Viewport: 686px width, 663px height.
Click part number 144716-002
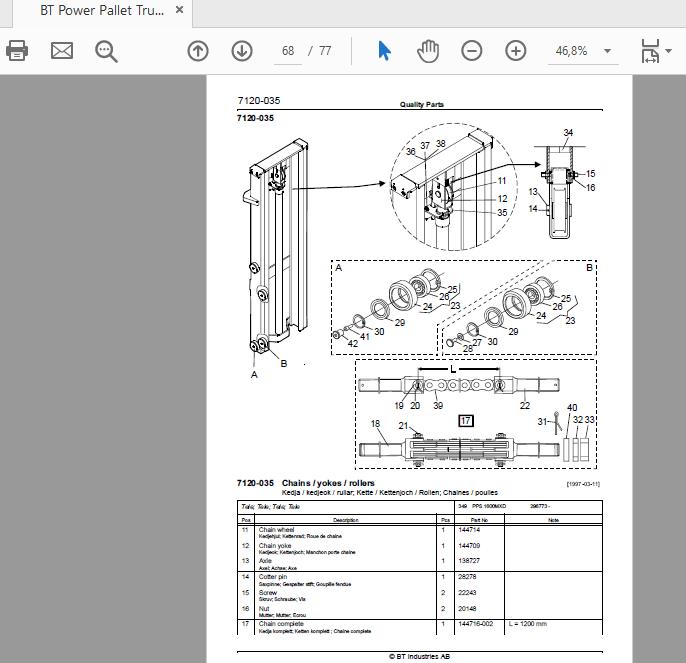476,624
